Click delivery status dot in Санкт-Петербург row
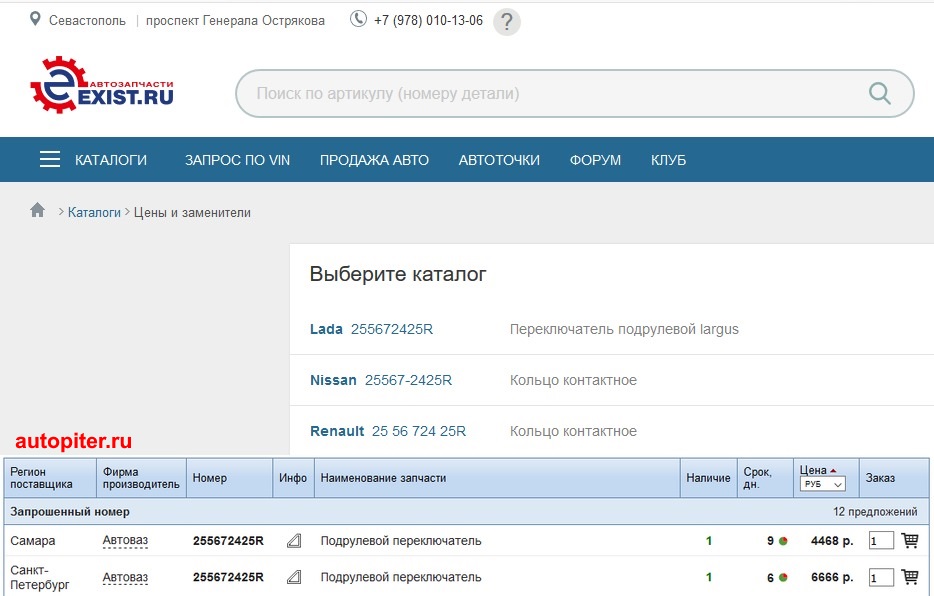 [783, 577]
